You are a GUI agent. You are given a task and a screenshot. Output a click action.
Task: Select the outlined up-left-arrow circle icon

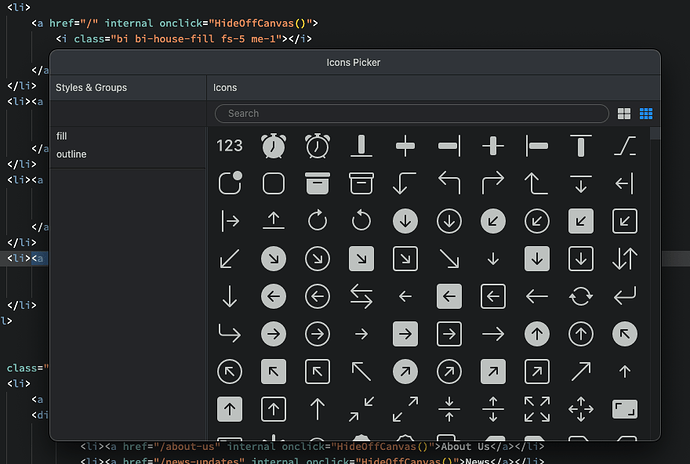pyautogui.click(x=230, y=372)
